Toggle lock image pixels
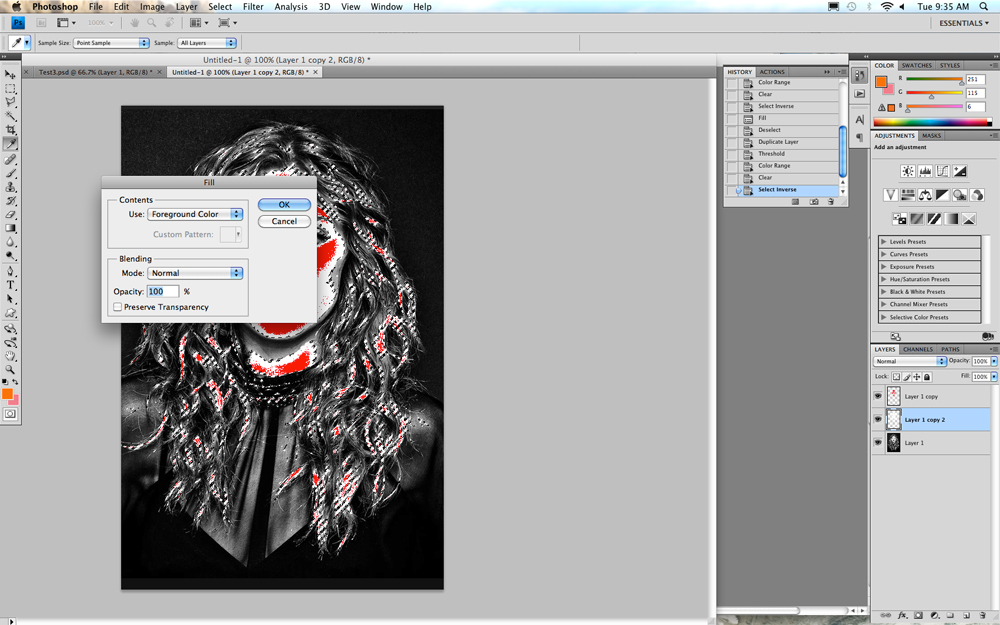 pos(906,377)
